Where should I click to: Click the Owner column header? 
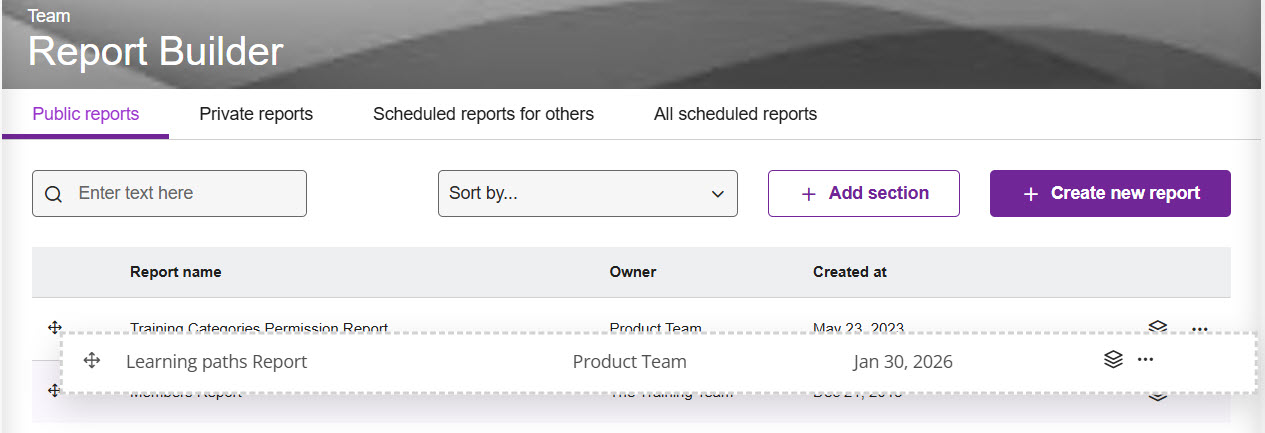click(632, 272)
